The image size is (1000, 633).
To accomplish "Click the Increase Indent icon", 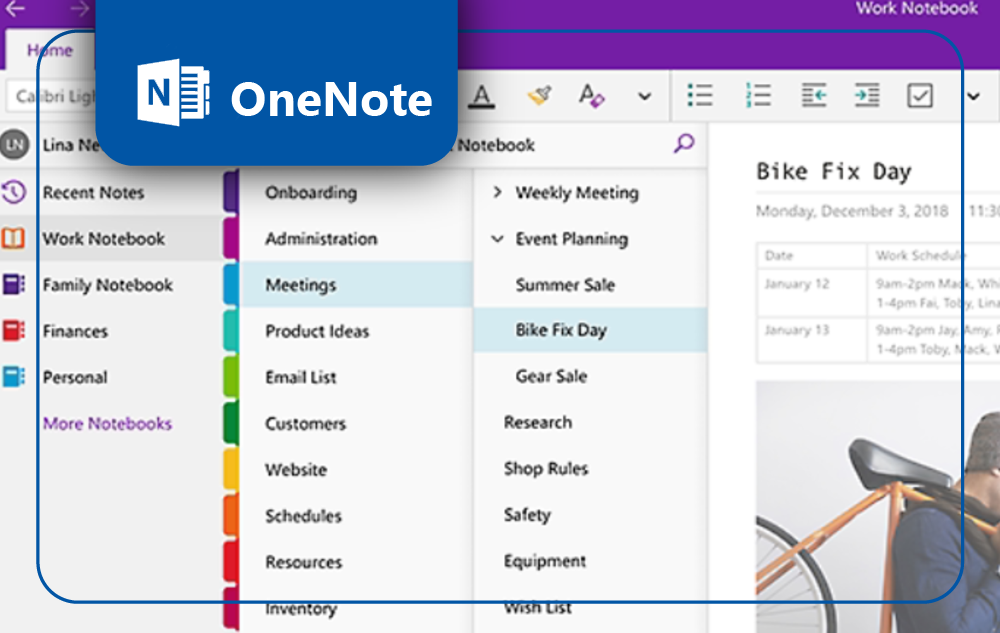I will coord(867,95).
